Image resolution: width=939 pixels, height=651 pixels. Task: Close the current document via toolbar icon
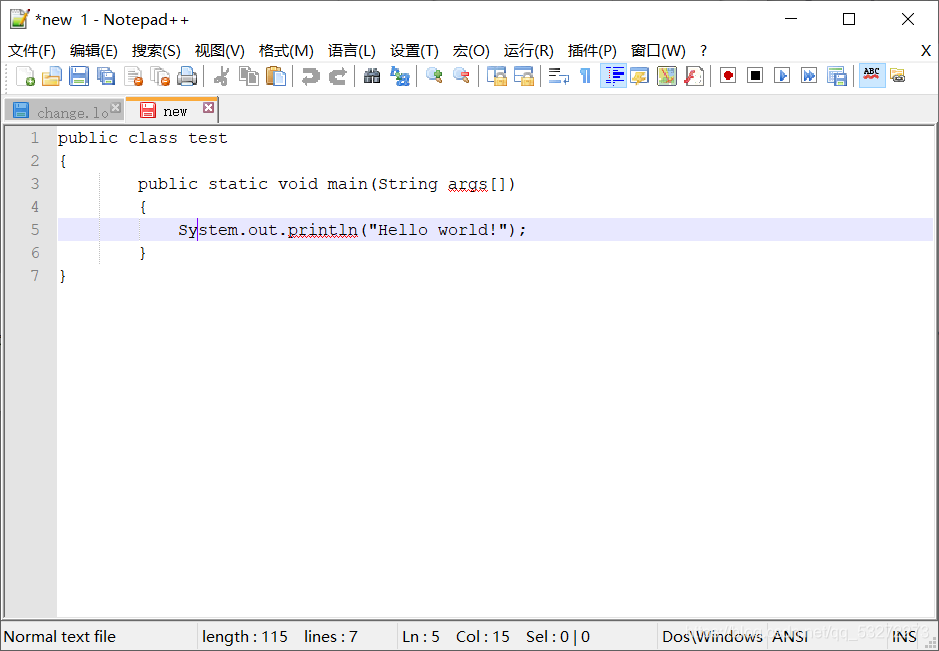click(x=134, y=76)
